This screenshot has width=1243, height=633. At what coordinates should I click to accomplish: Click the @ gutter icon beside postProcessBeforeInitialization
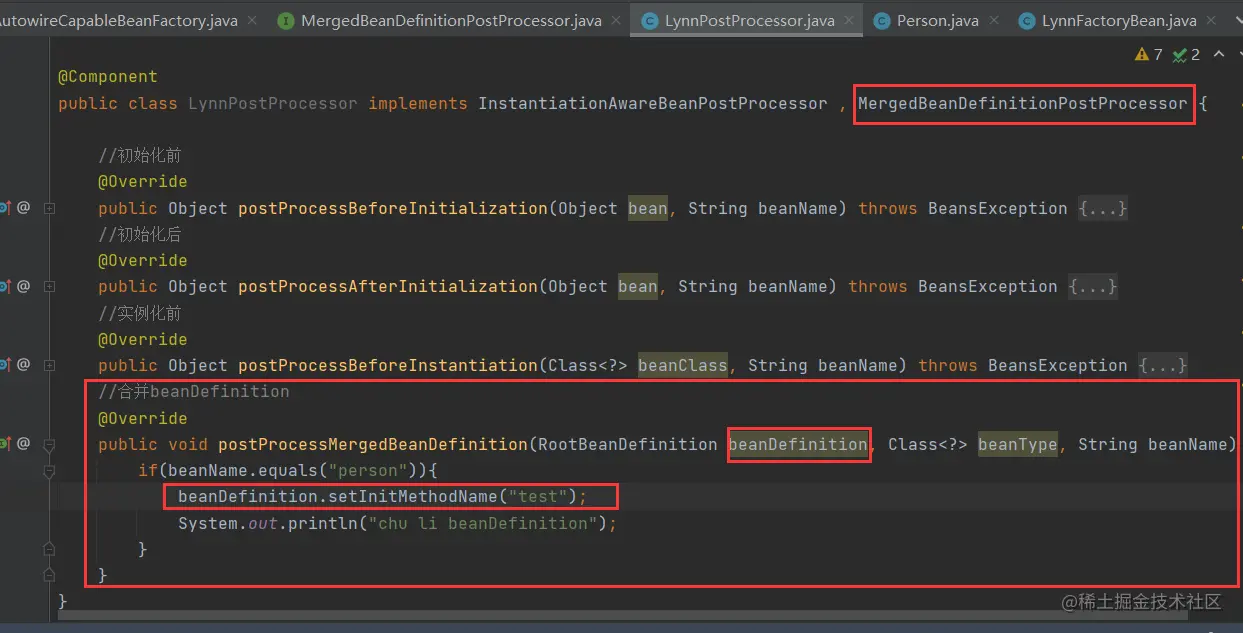pyautogui.click(x=23, y=208)
